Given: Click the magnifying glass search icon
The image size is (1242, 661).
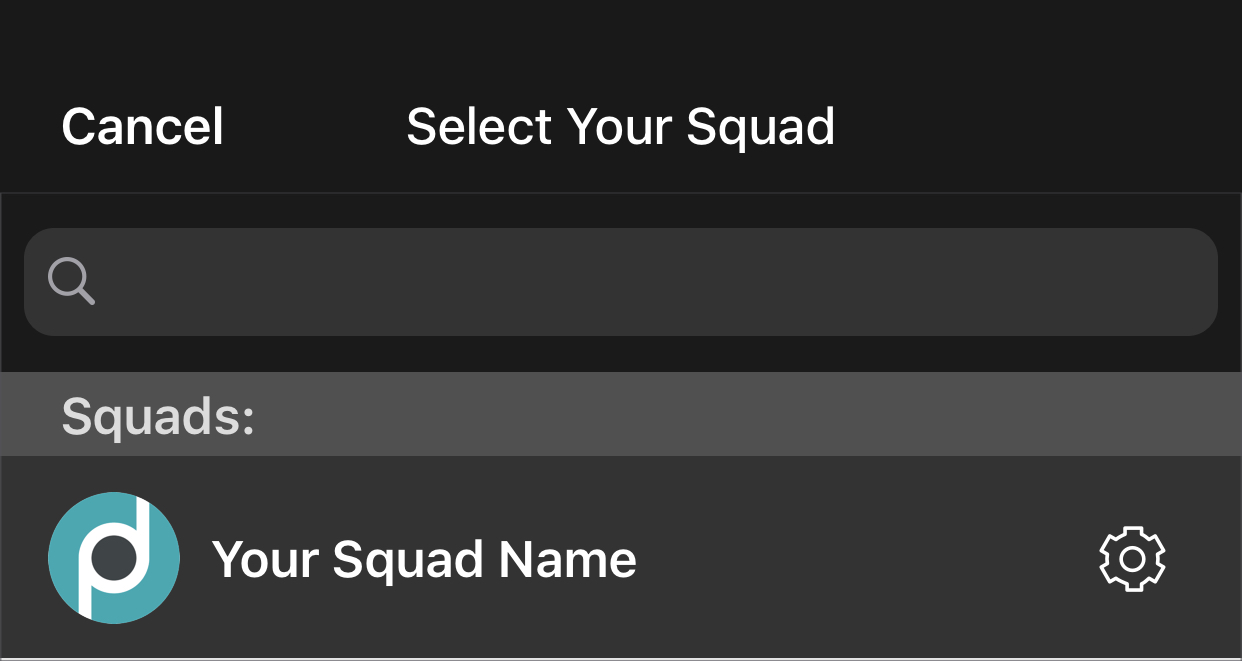Looking at the screenshot, I should click(x=72, y=282).
